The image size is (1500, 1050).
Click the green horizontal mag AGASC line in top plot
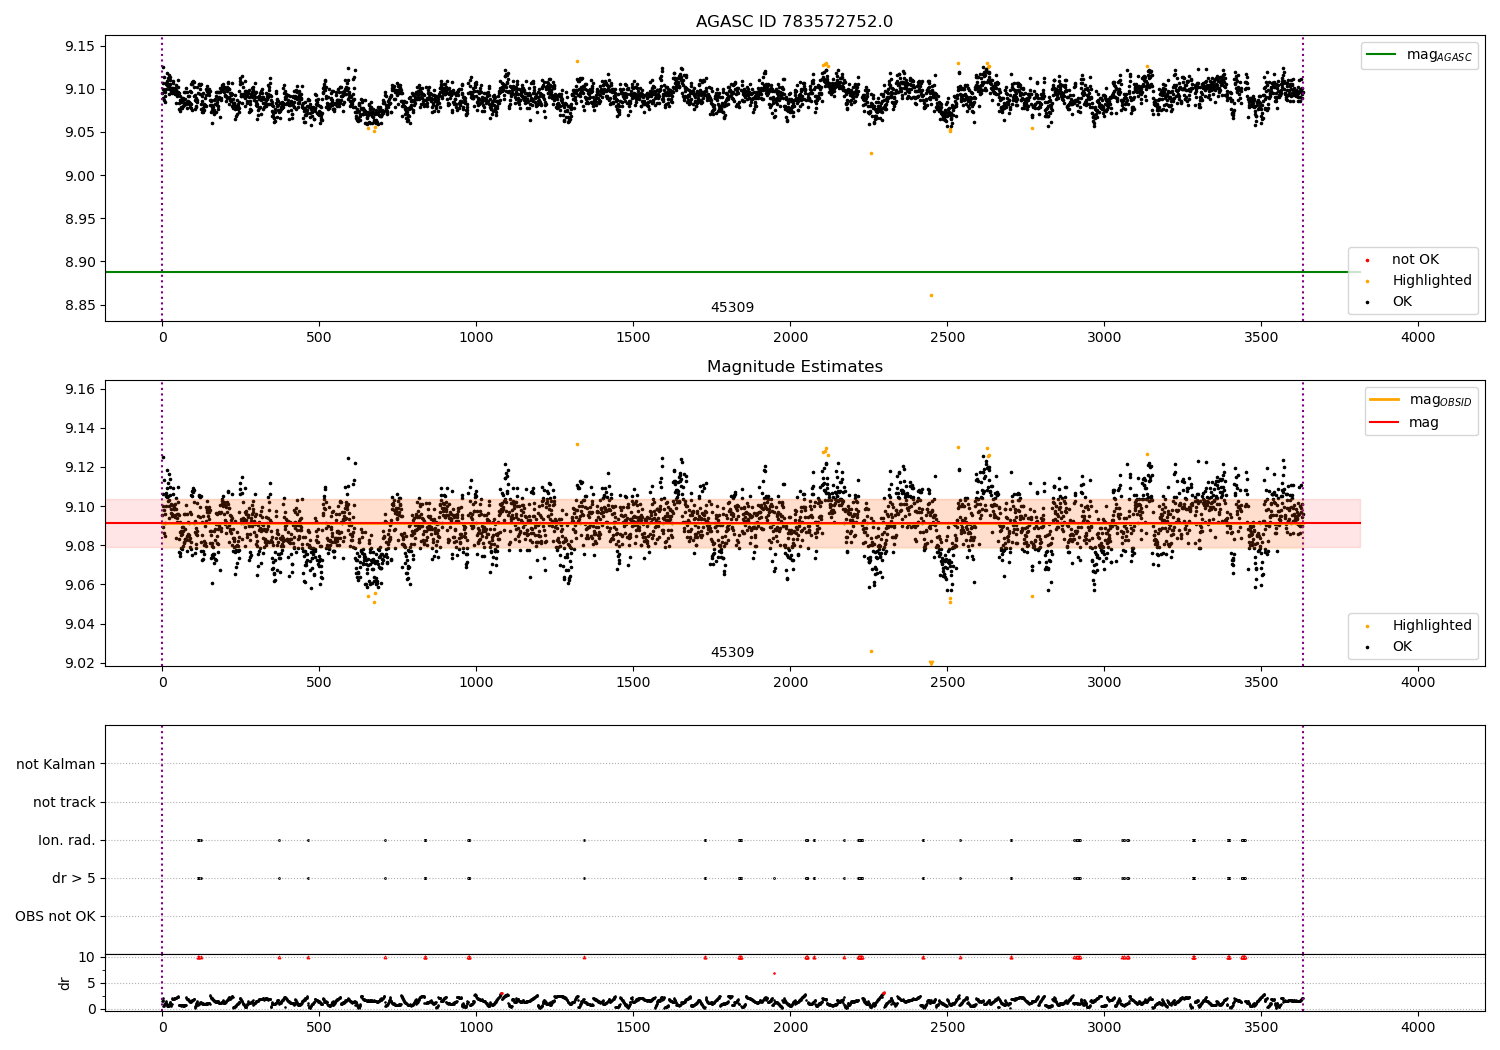tap(732, 272)
